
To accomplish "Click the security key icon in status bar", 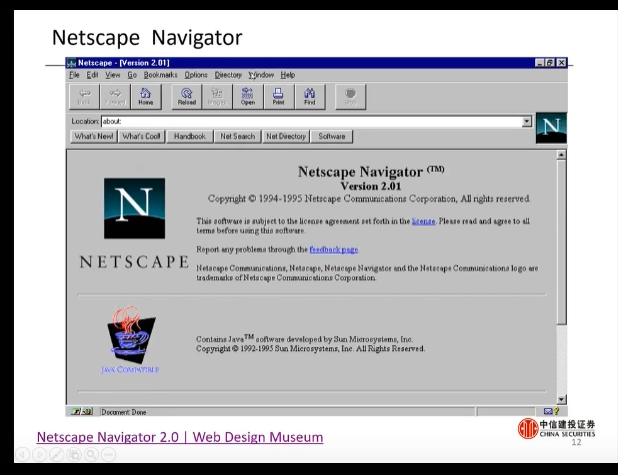I will 82,412.
